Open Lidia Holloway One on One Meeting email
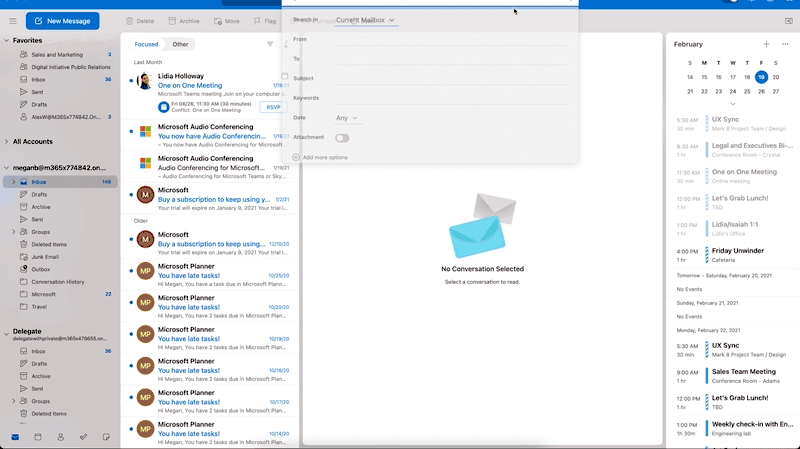This screenshot has width=800, height=449. point(209,92)
